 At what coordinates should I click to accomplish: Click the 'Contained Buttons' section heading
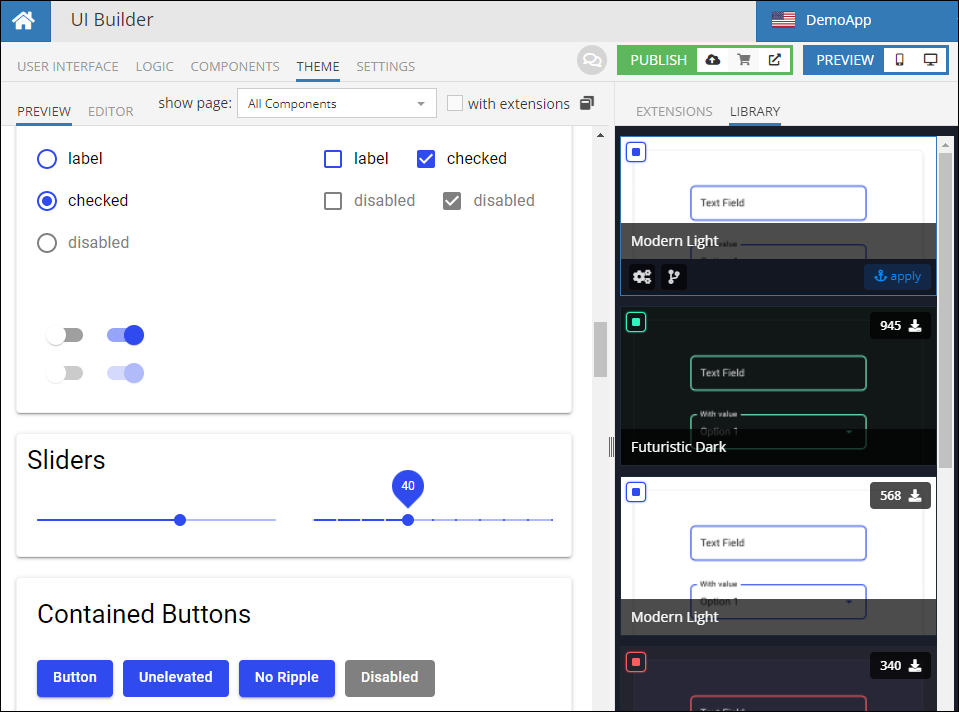[144, 614]
